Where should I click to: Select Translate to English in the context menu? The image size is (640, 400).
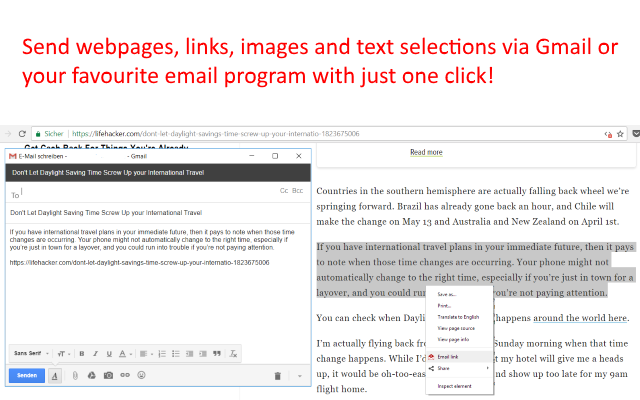coord(459,317)
